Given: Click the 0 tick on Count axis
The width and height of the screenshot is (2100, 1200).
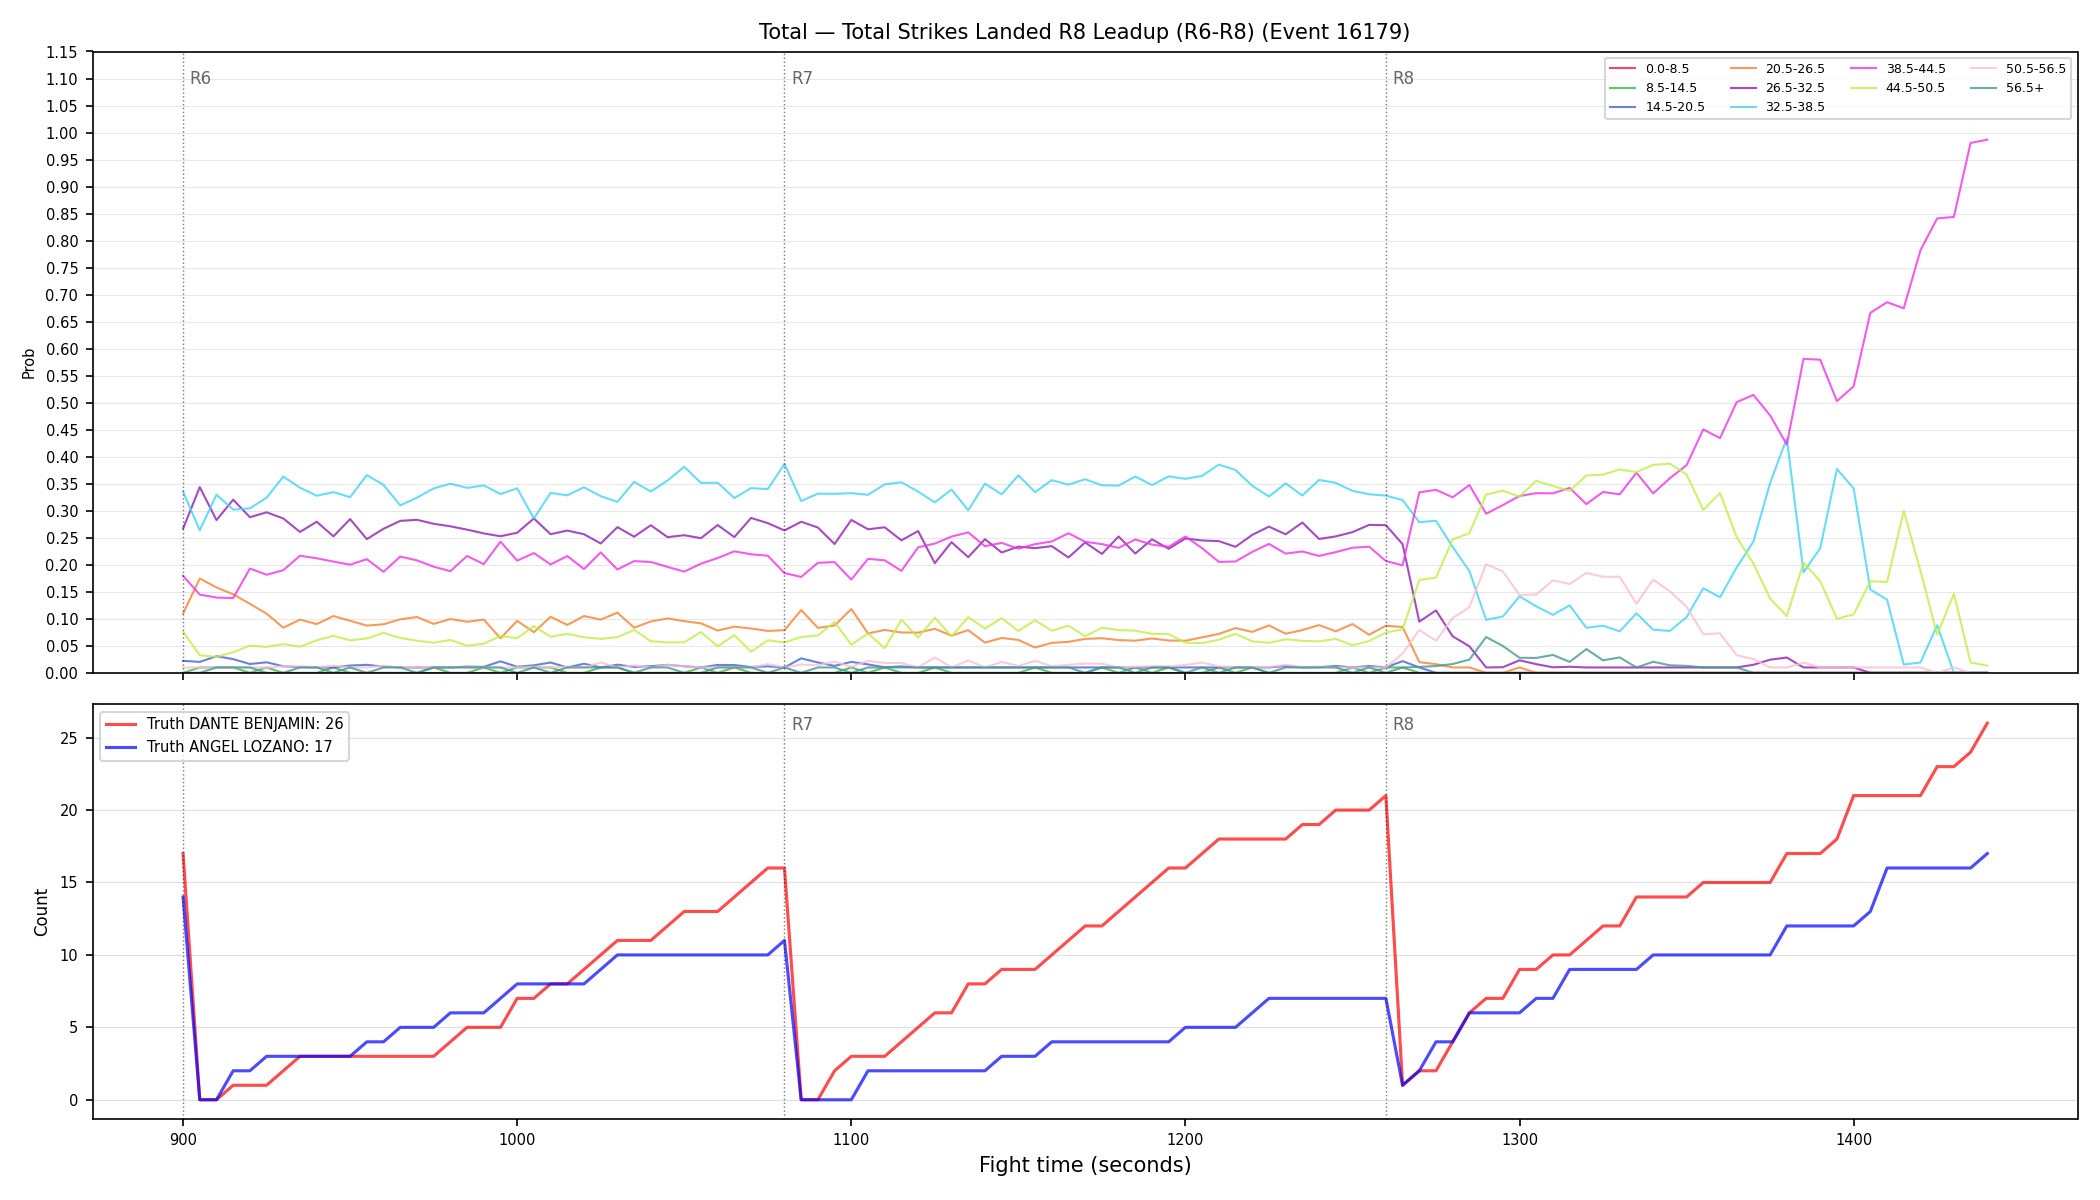Looking at the screenshot, I should coord(74,1100).
